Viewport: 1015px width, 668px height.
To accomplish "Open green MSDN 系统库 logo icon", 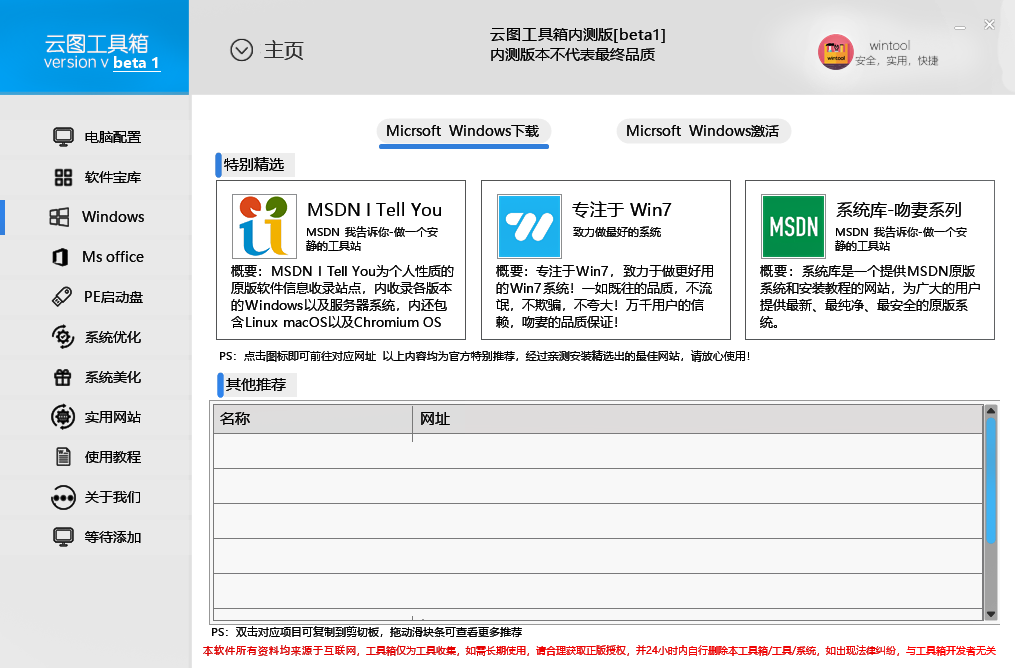I will coord(793,227).
